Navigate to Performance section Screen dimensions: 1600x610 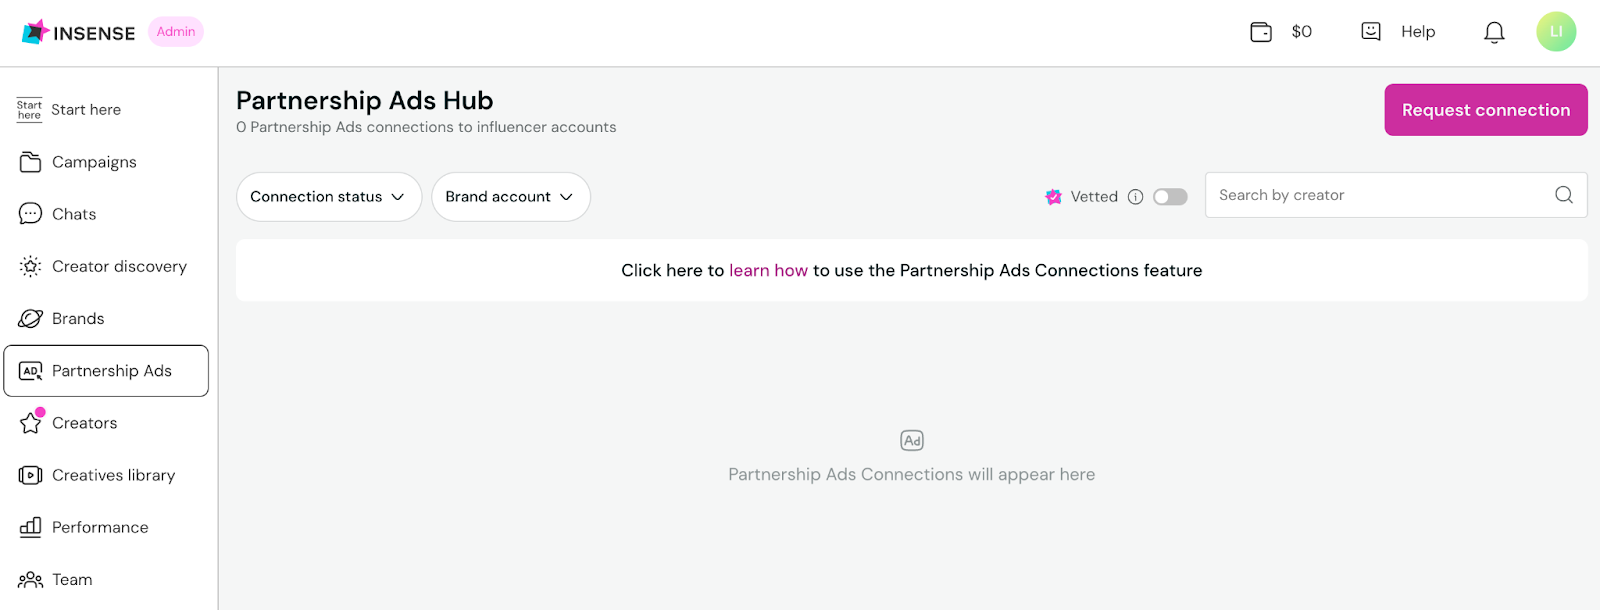pyautogui.click(x=100, y=527)
